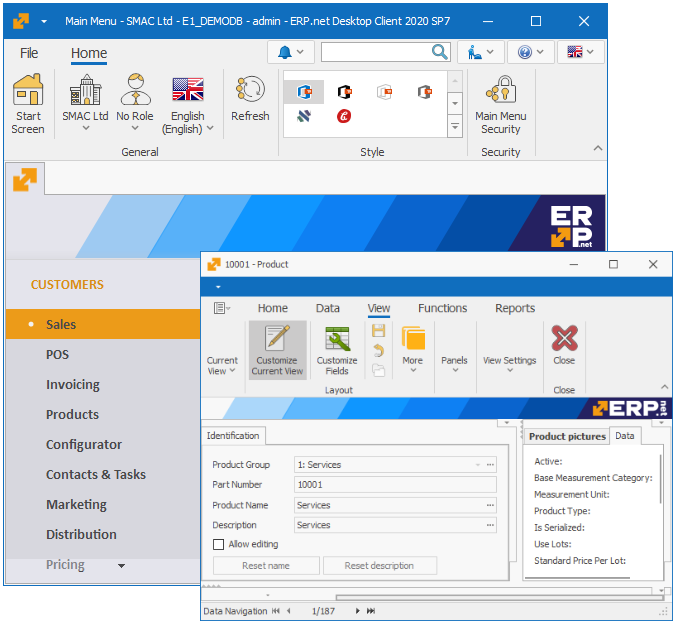Viewport: 676px width, 624px height.
Task: Click the Part Number field
Action: coord(395,485)
